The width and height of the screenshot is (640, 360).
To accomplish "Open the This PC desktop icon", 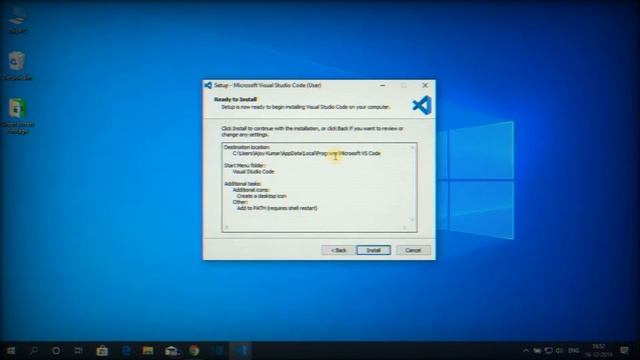I will pyautogui.click(x=17, y=20).
